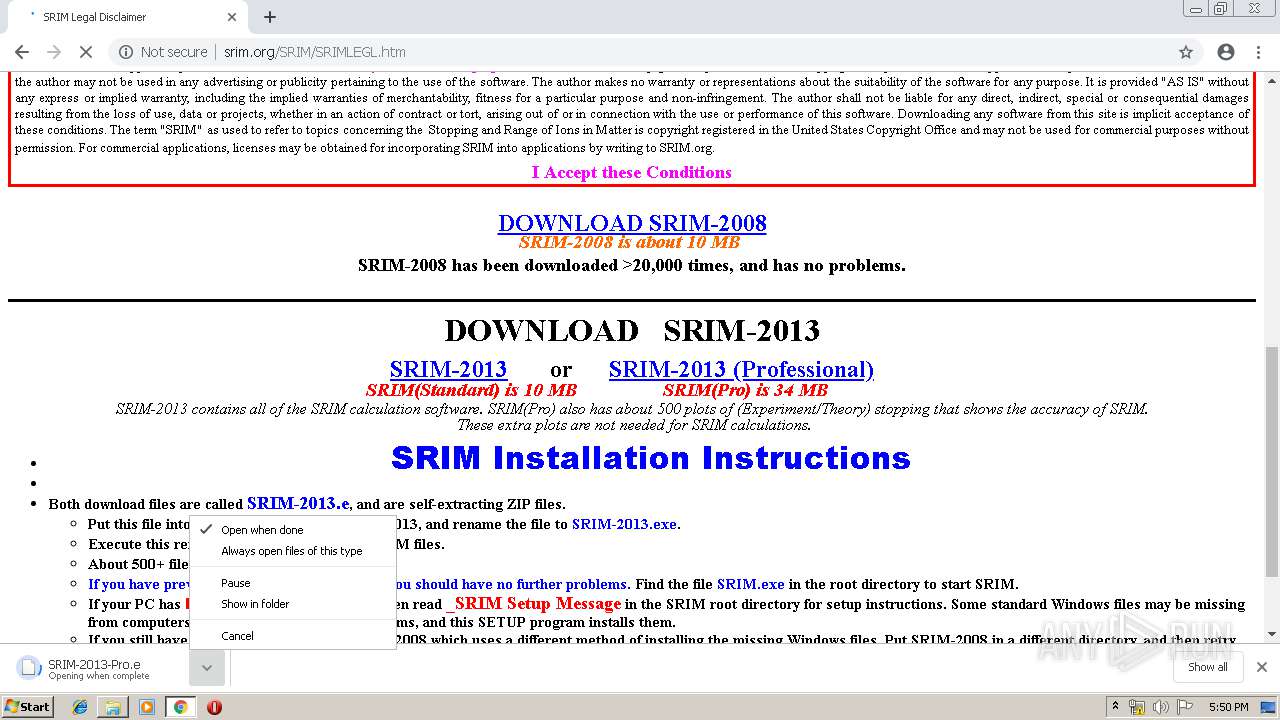Open the volume speaker tray icon

[1161, 707]
